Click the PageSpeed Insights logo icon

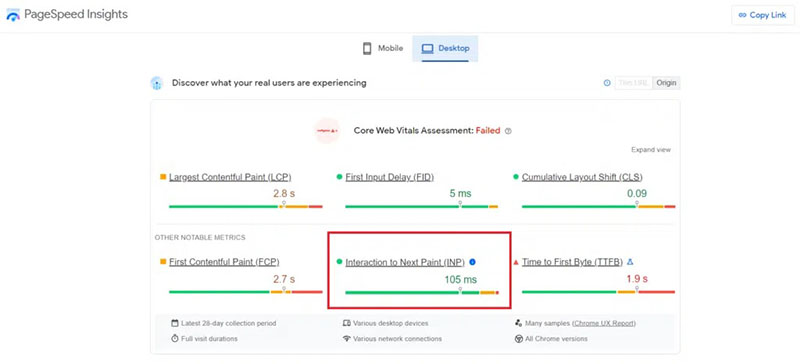tap(13, 15)
